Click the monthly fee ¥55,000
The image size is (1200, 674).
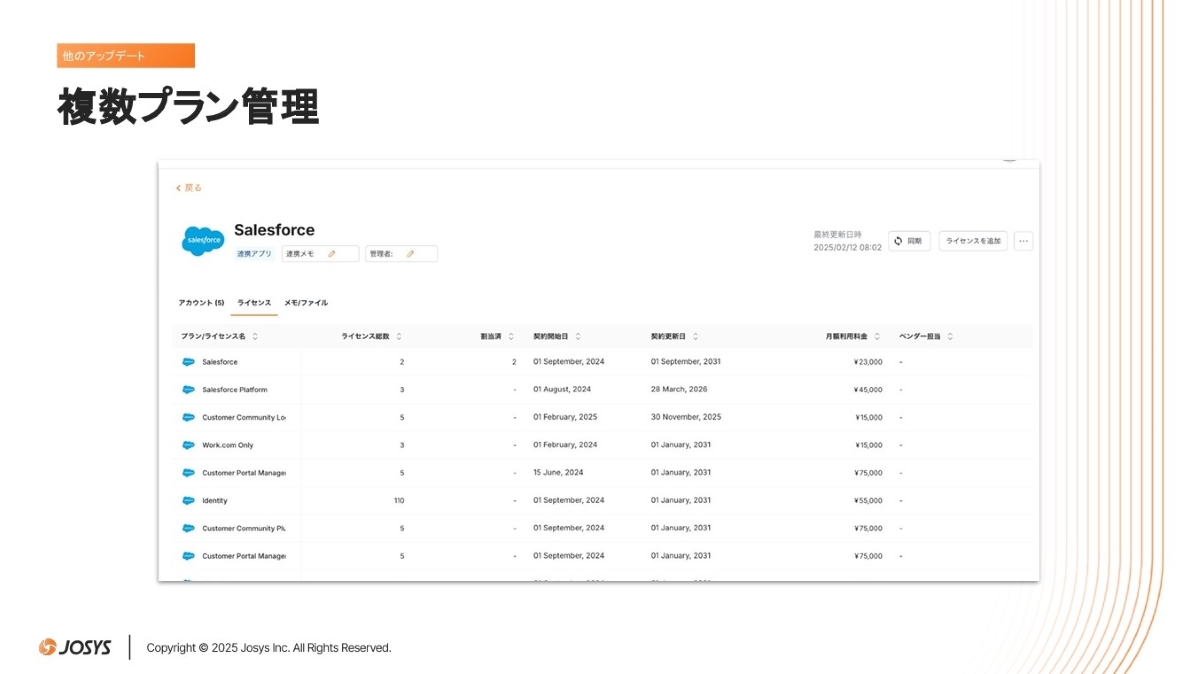coord(868,500)
